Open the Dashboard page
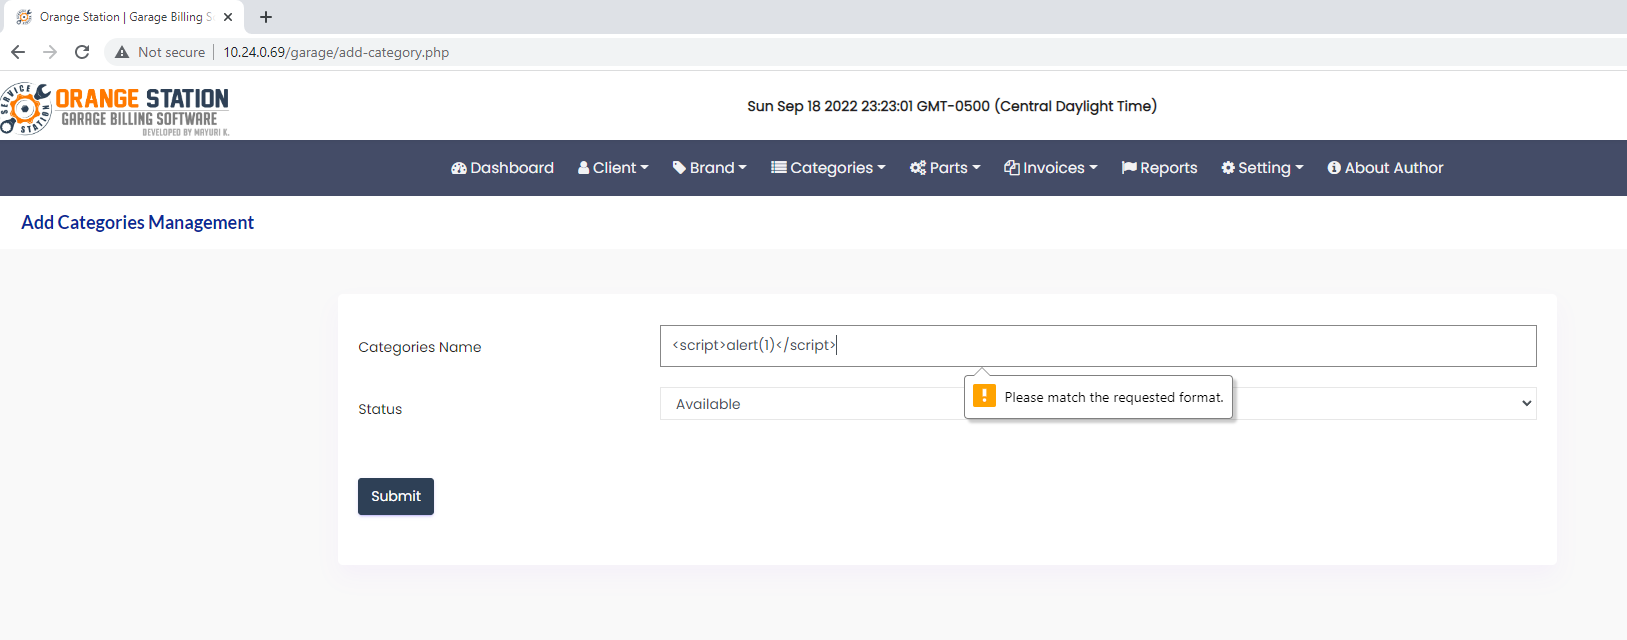This screenshot has height=640, width=1627. pyautogui.click(x=502, y=168)
